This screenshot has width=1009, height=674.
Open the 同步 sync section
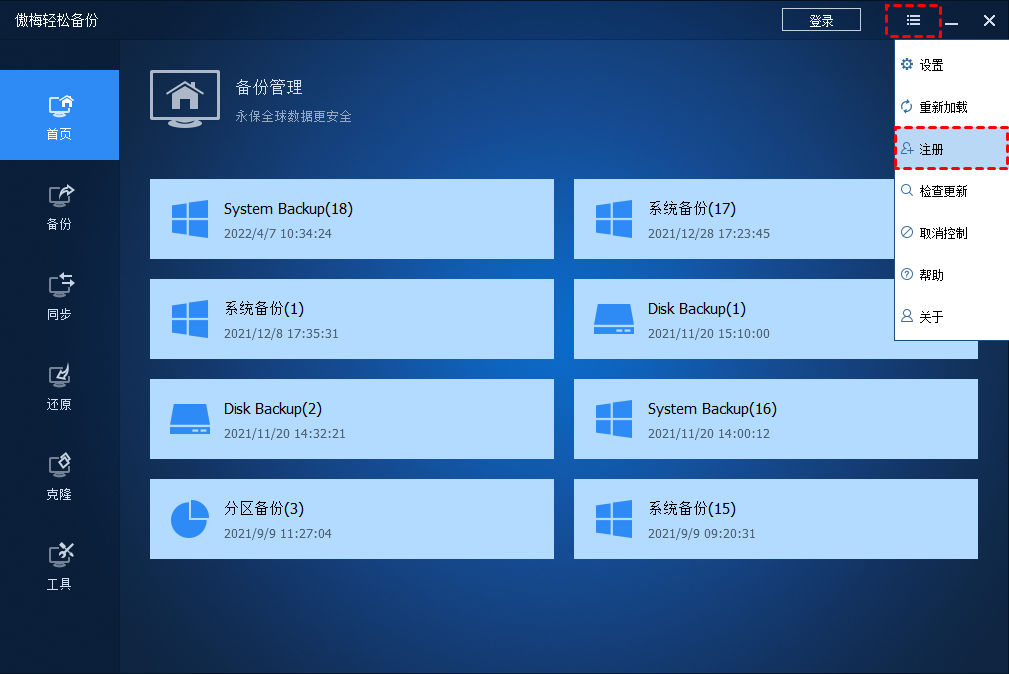click(59, 295)
